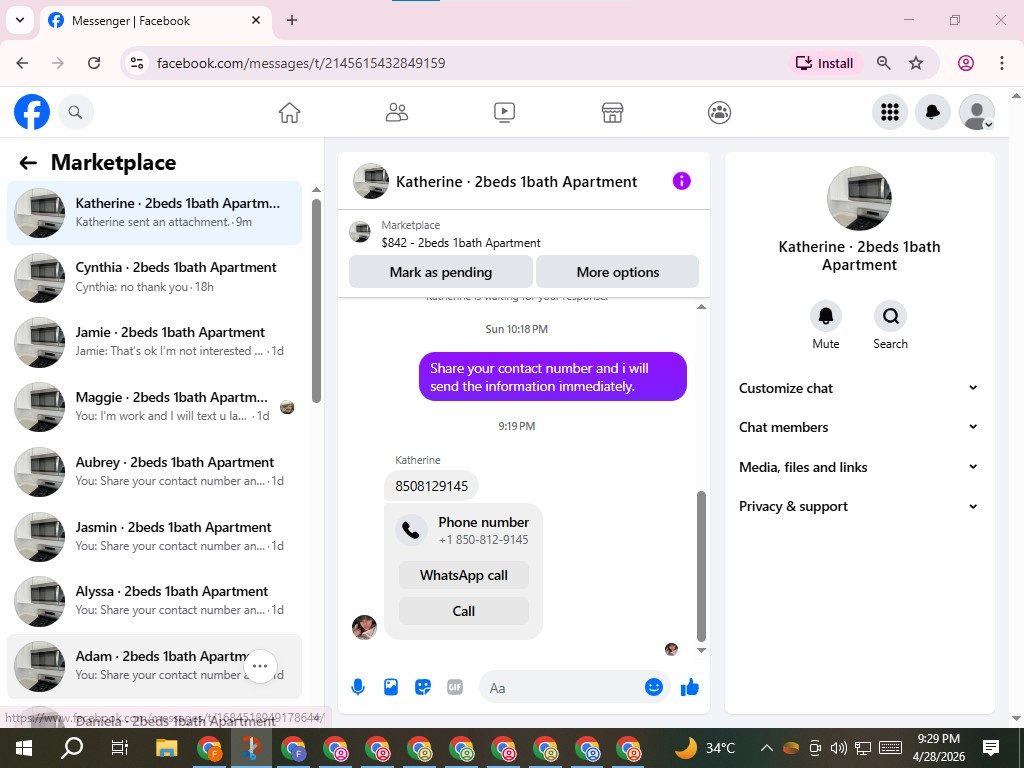This screenshot has height=768, width=1024.
Task: Open the Windows notification center
Action: tap(991, 748)
